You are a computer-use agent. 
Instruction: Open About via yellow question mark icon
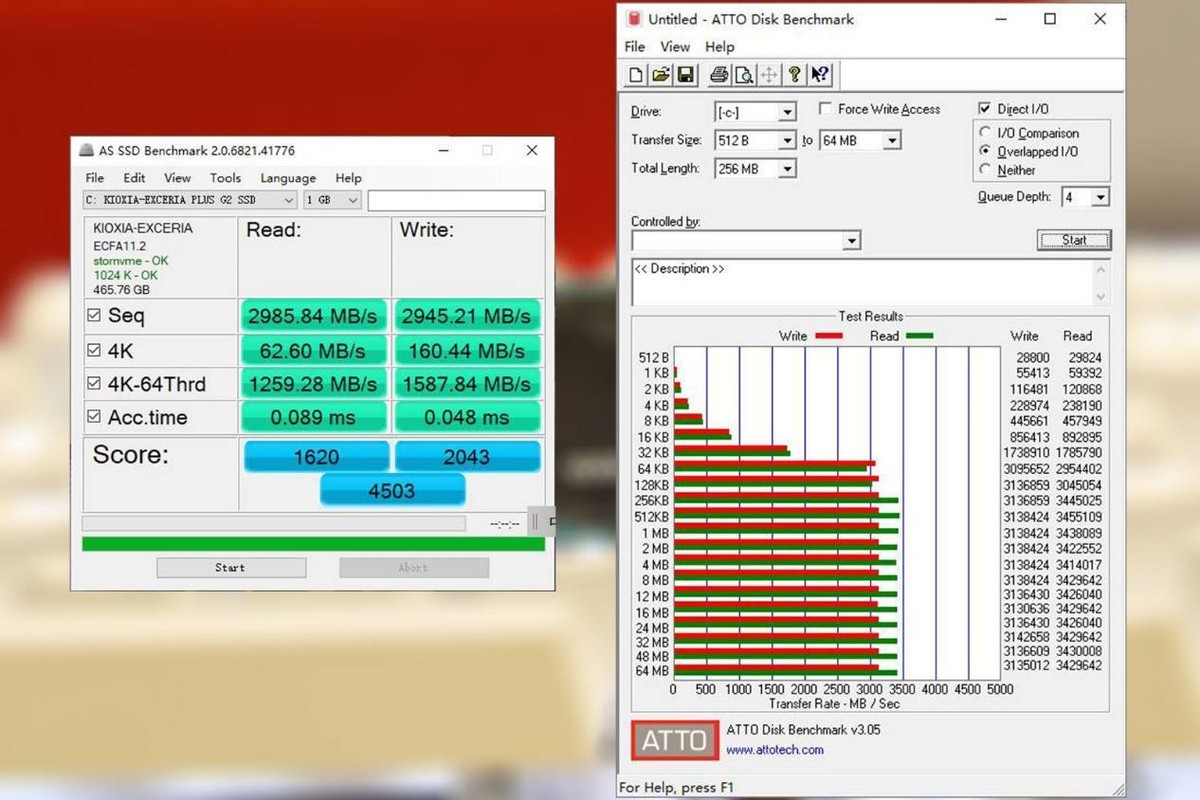click(x=794, y=75)
